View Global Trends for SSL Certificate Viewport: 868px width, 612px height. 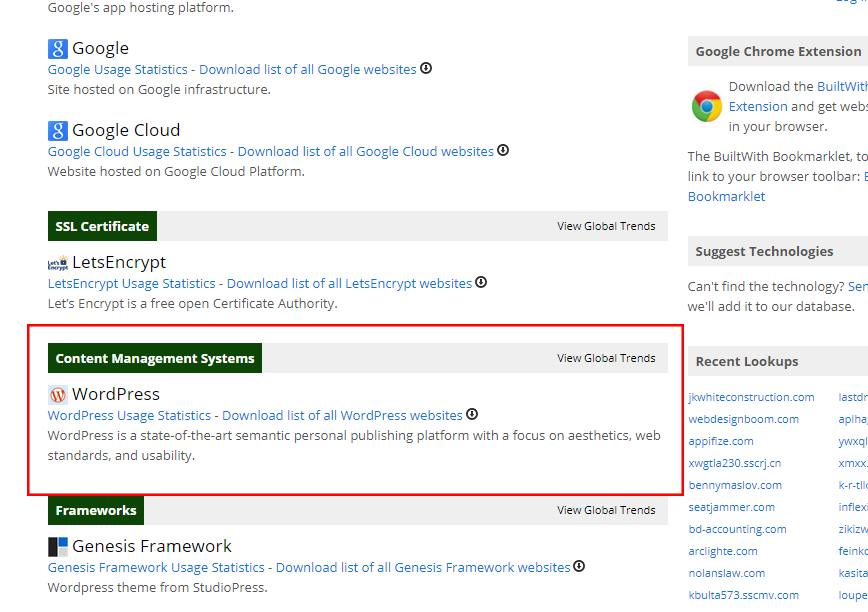coord(606,226)
